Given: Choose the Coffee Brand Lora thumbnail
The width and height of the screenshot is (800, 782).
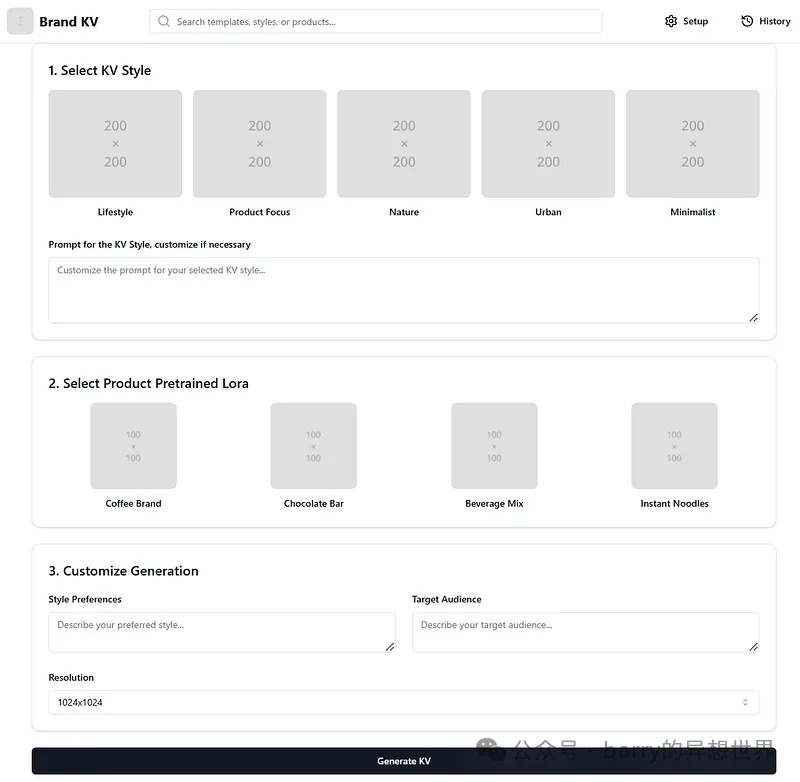Looking at the screenshot, I should (134, 446).
